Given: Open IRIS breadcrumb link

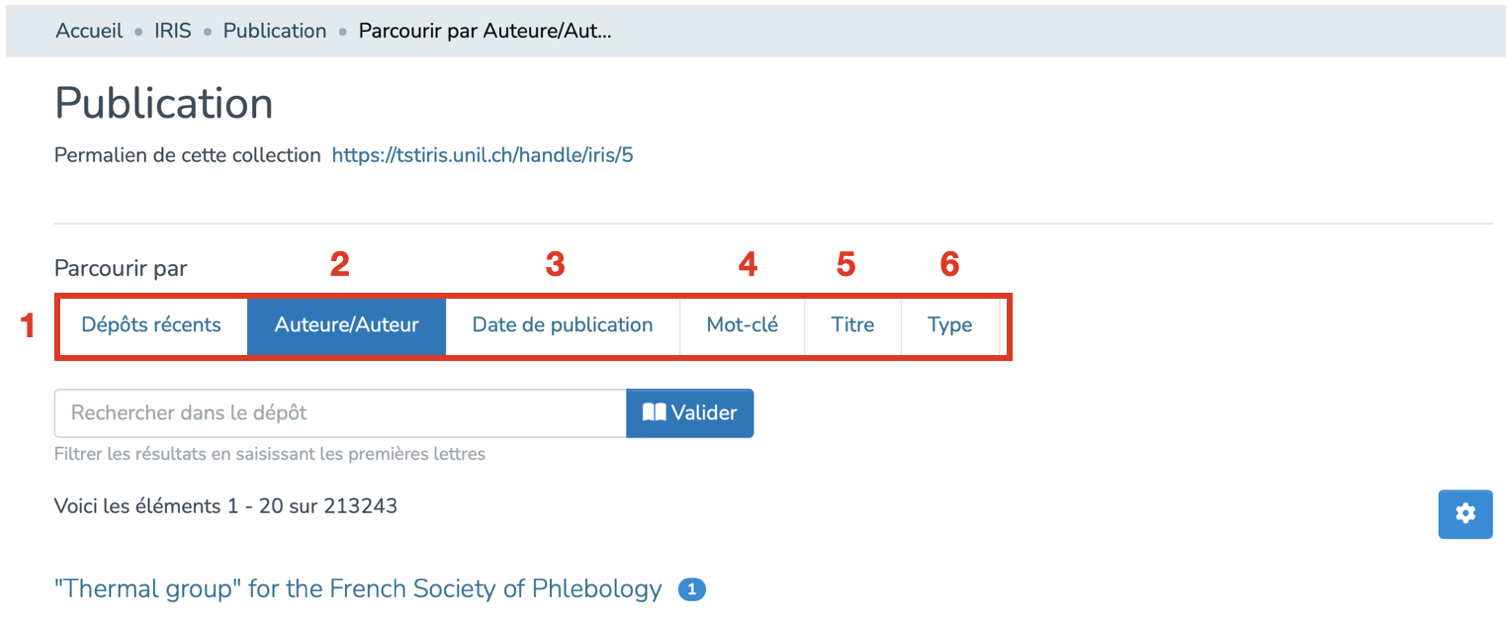Looking at the screenshot, I should (172, 31).
